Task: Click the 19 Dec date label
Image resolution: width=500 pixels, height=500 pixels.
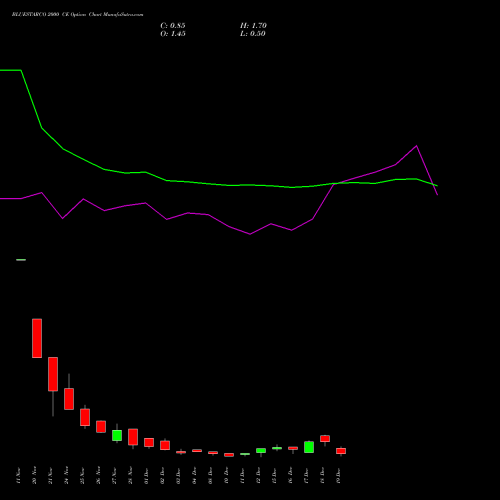Action: (338, 476)
